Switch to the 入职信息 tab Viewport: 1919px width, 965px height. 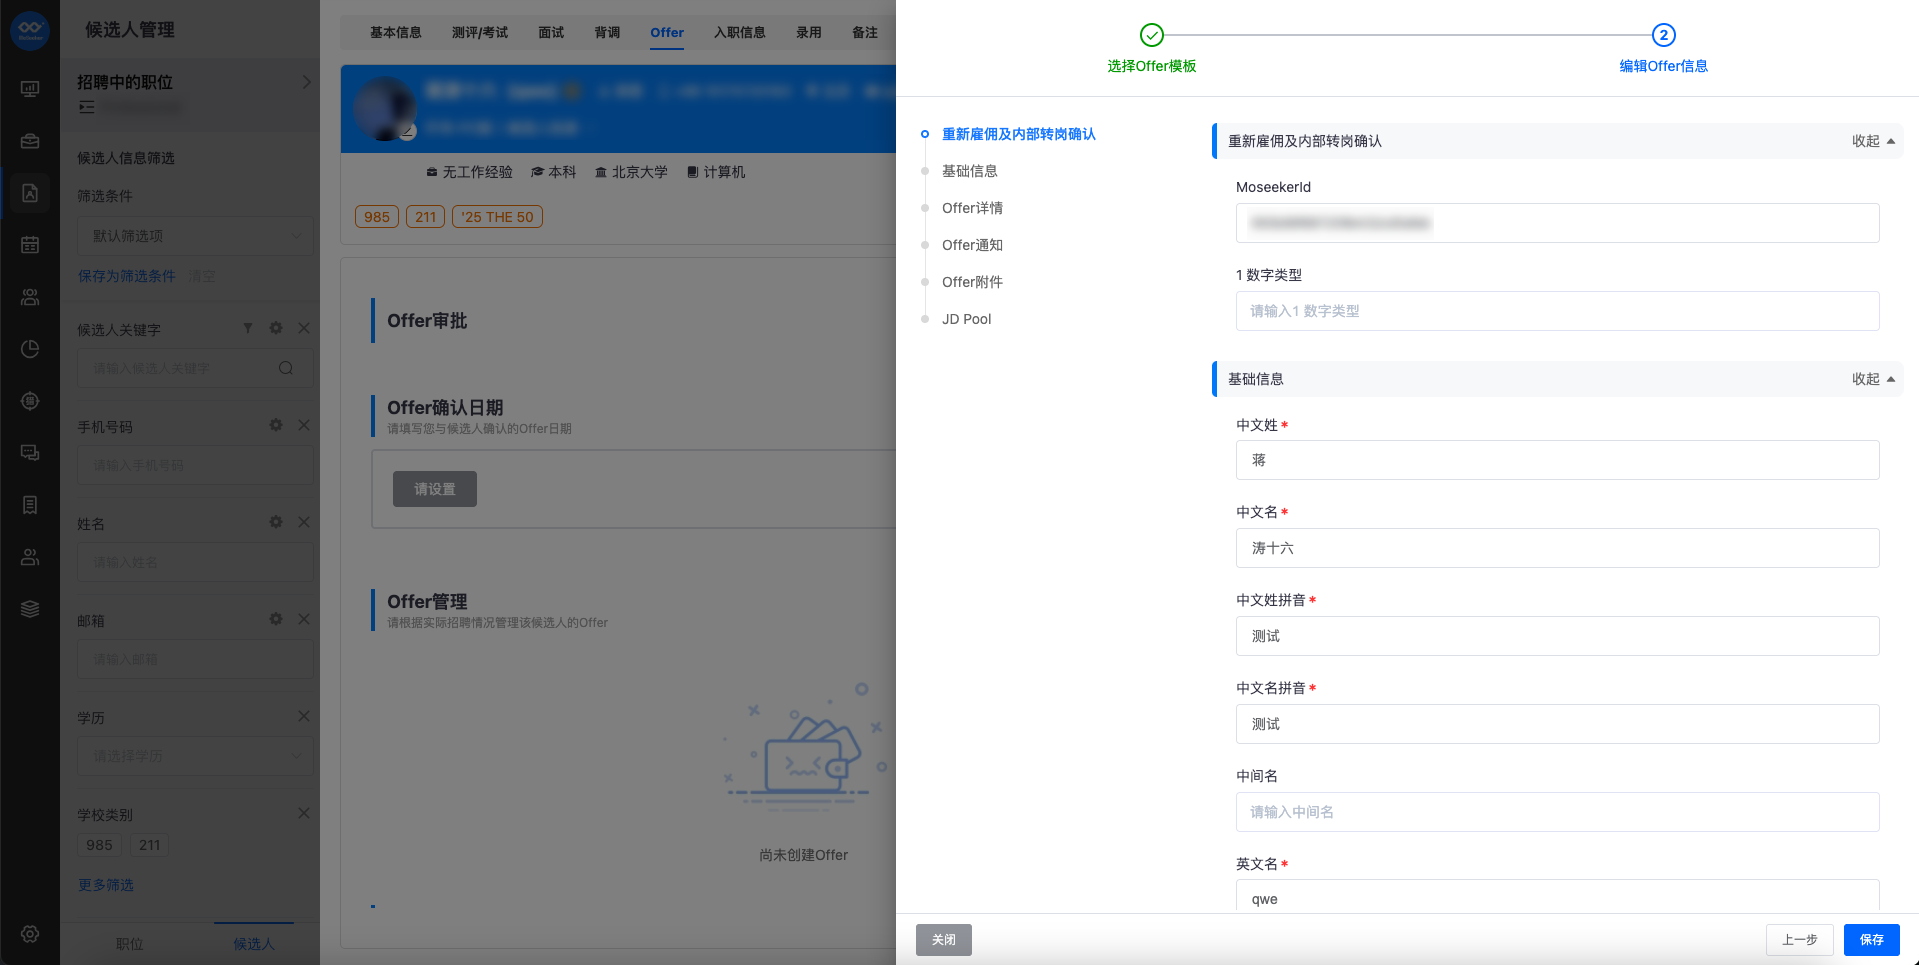740,32
